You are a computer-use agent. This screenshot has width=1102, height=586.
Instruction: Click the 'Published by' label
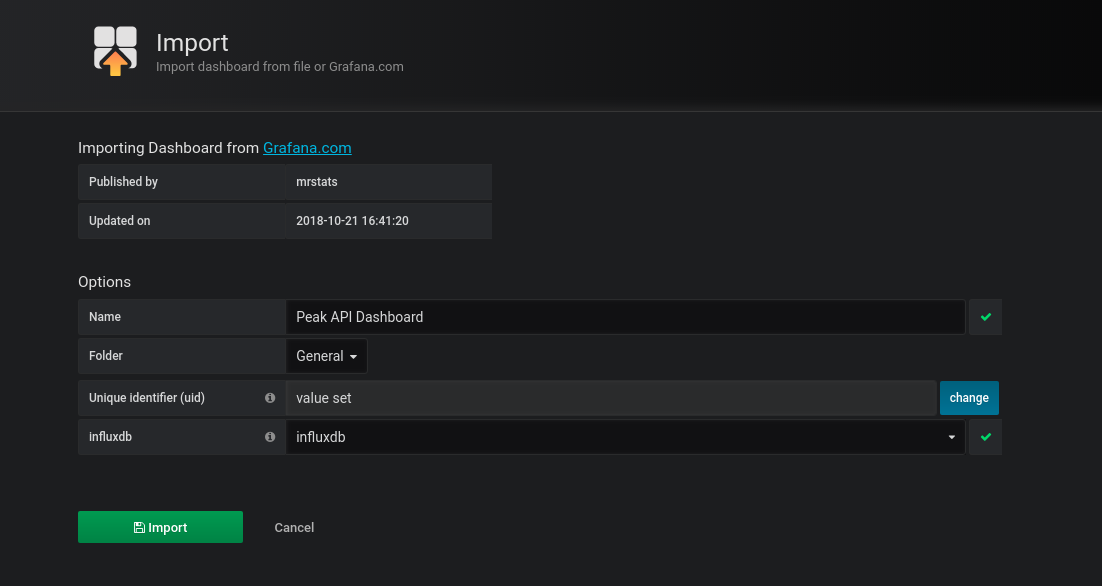[x=123, y=182]
